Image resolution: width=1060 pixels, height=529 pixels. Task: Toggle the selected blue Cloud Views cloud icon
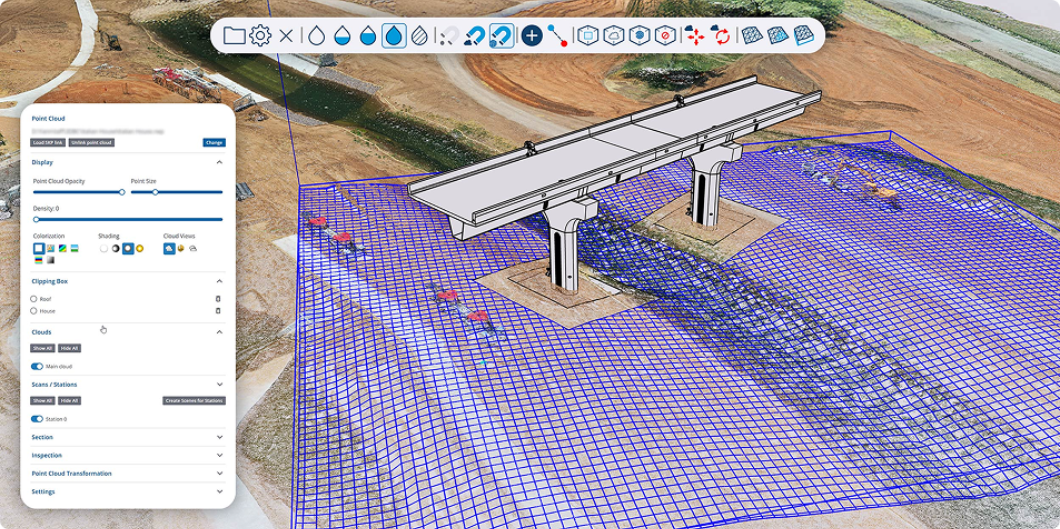coord(169,248)
